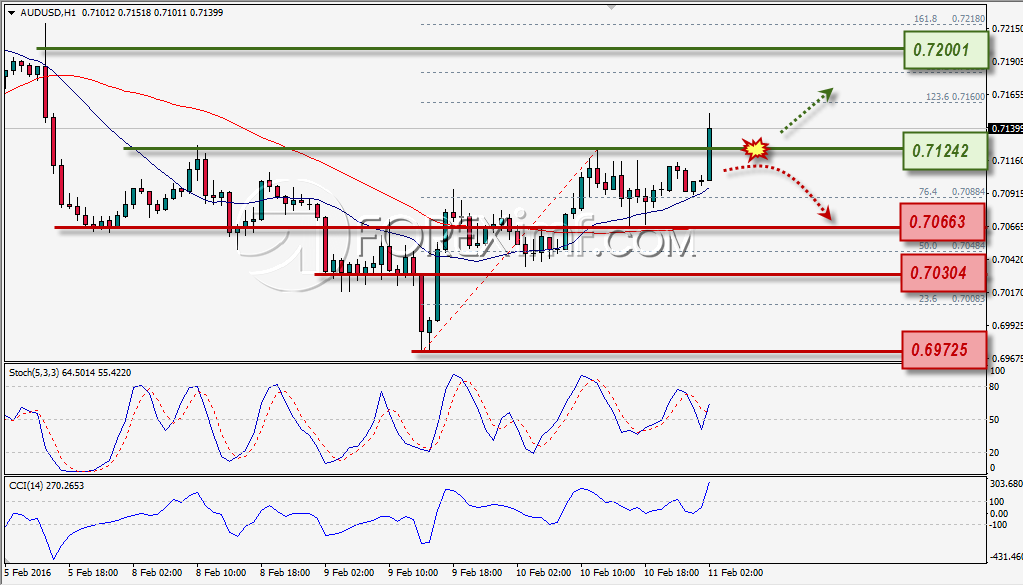1023x586 pixels.
Task: Click the 11 Feb 02:00 time marker
Action: (x=736, y=573)
